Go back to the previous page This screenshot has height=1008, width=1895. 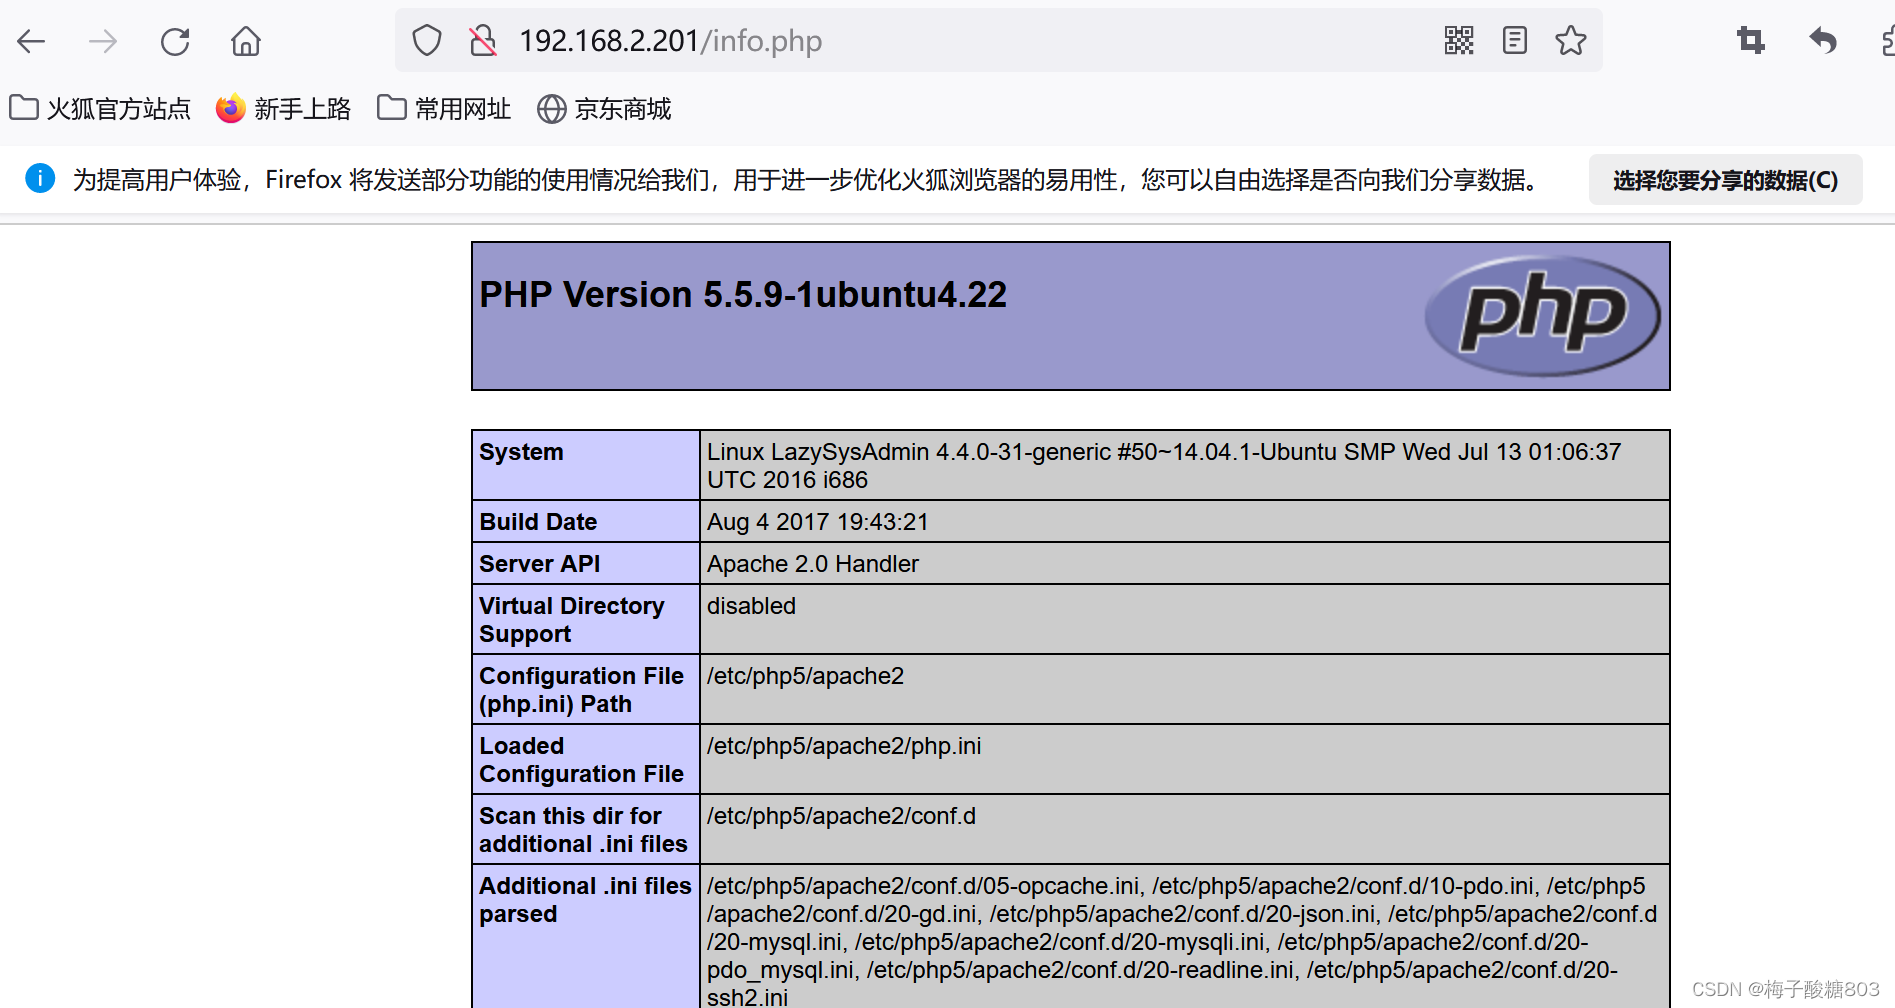tap(32, 41)
